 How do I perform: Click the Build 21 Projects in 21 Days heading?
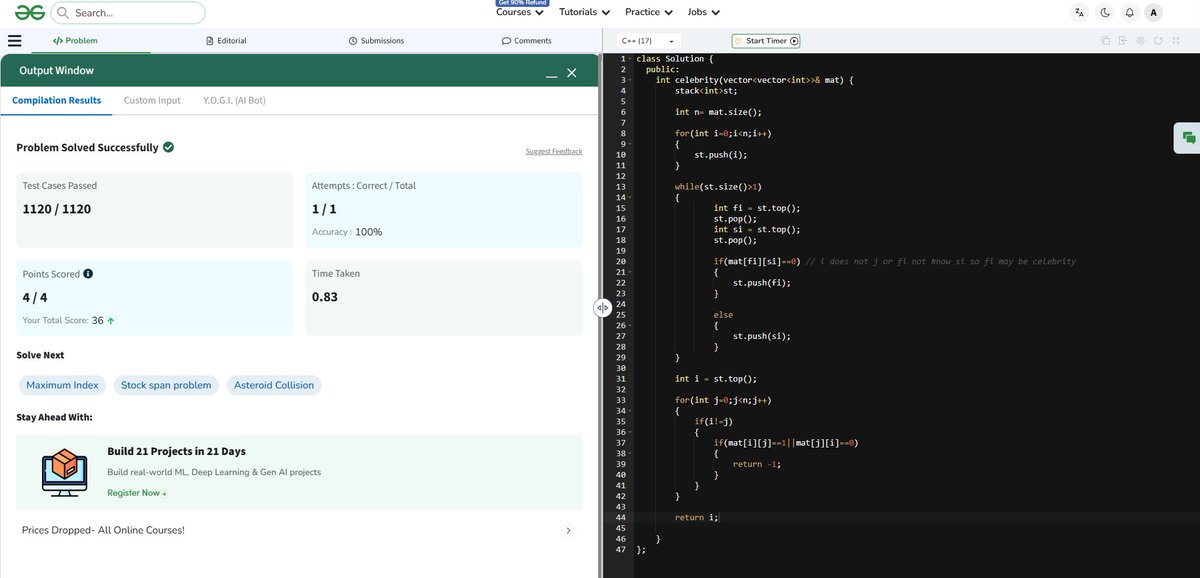coord(176,451)
